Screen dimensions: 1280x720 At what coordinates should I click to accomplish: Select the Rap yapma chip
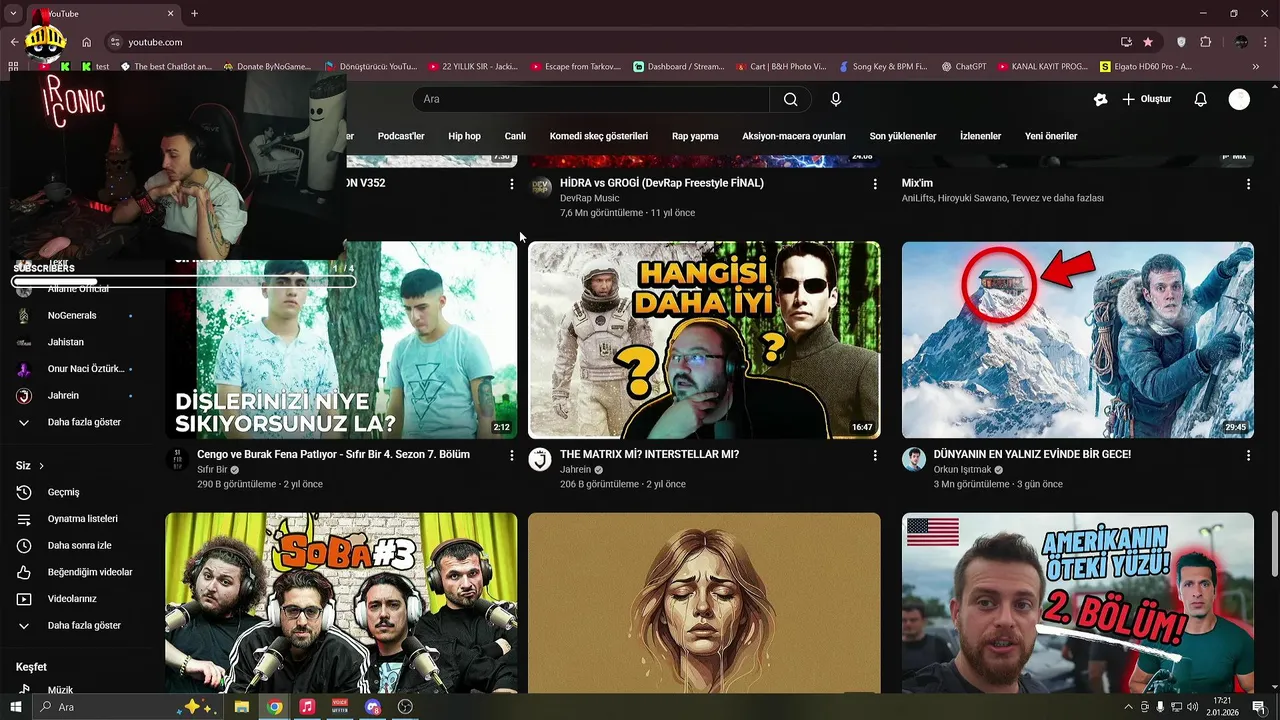pyautogui.click(x=695, y=136)
